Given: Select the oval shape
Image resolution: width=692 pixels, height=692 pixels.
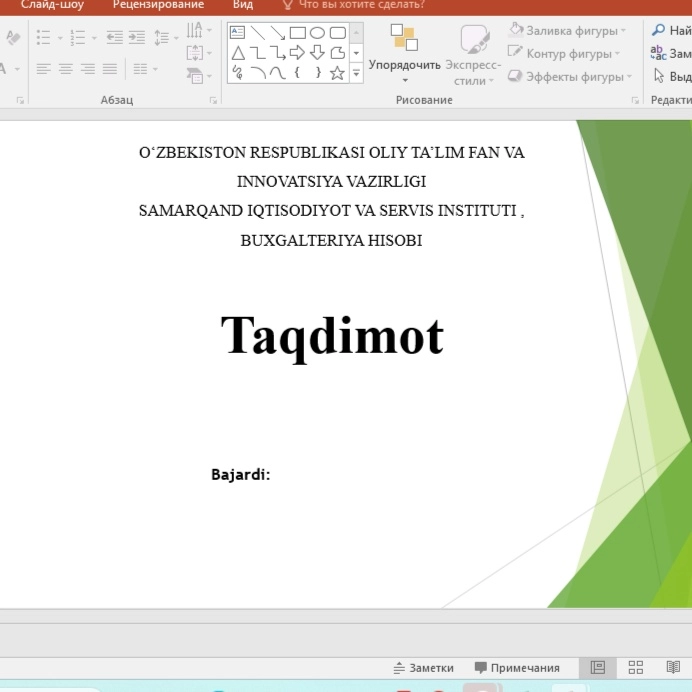Looking at the screenshot, I should (x=317, y=33).
